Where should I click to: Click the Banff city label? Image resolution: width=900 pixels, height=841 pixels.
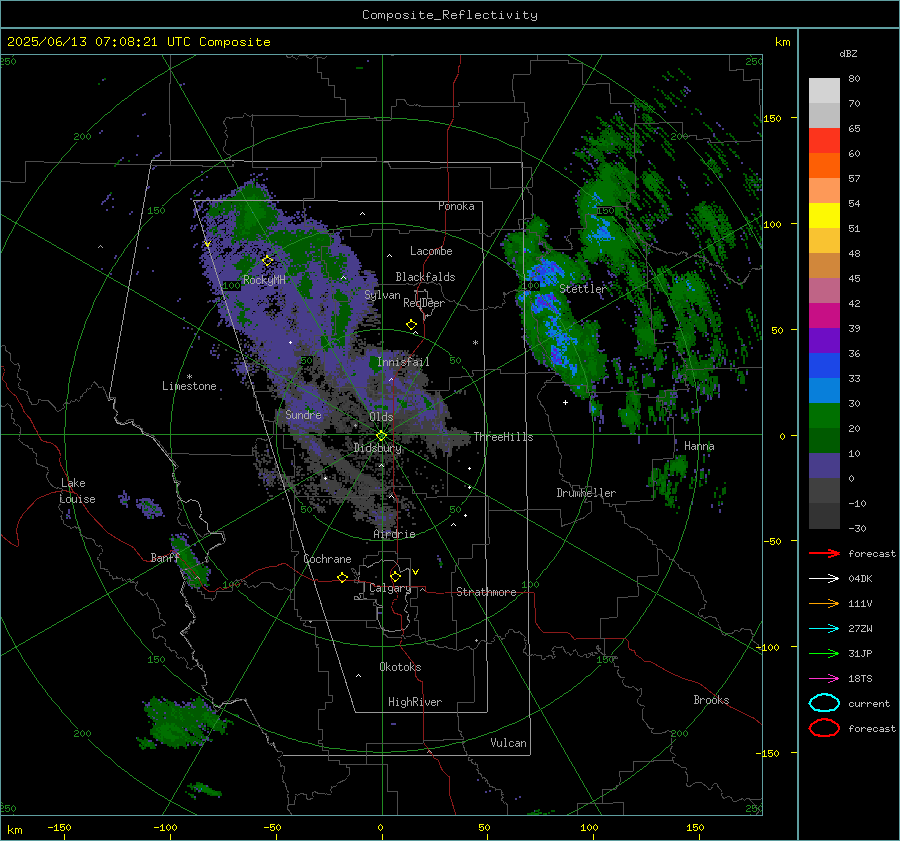165,558
